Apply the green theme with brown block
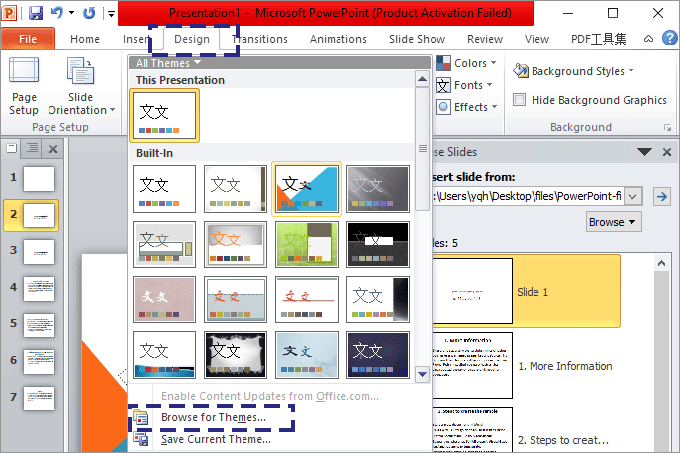 tap(307, 244)
